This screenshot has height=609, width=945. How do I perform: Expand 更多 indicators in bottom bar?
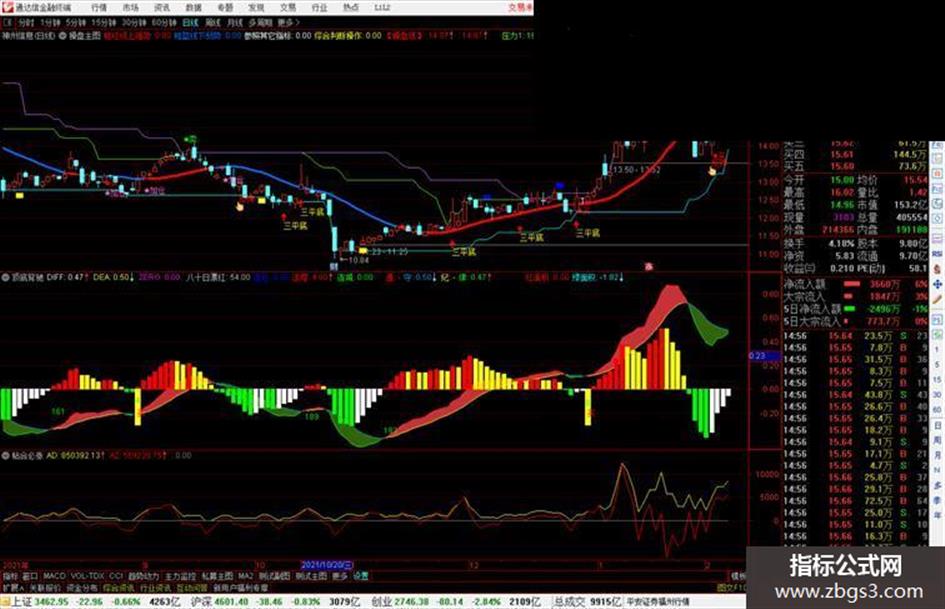(340, 576)
